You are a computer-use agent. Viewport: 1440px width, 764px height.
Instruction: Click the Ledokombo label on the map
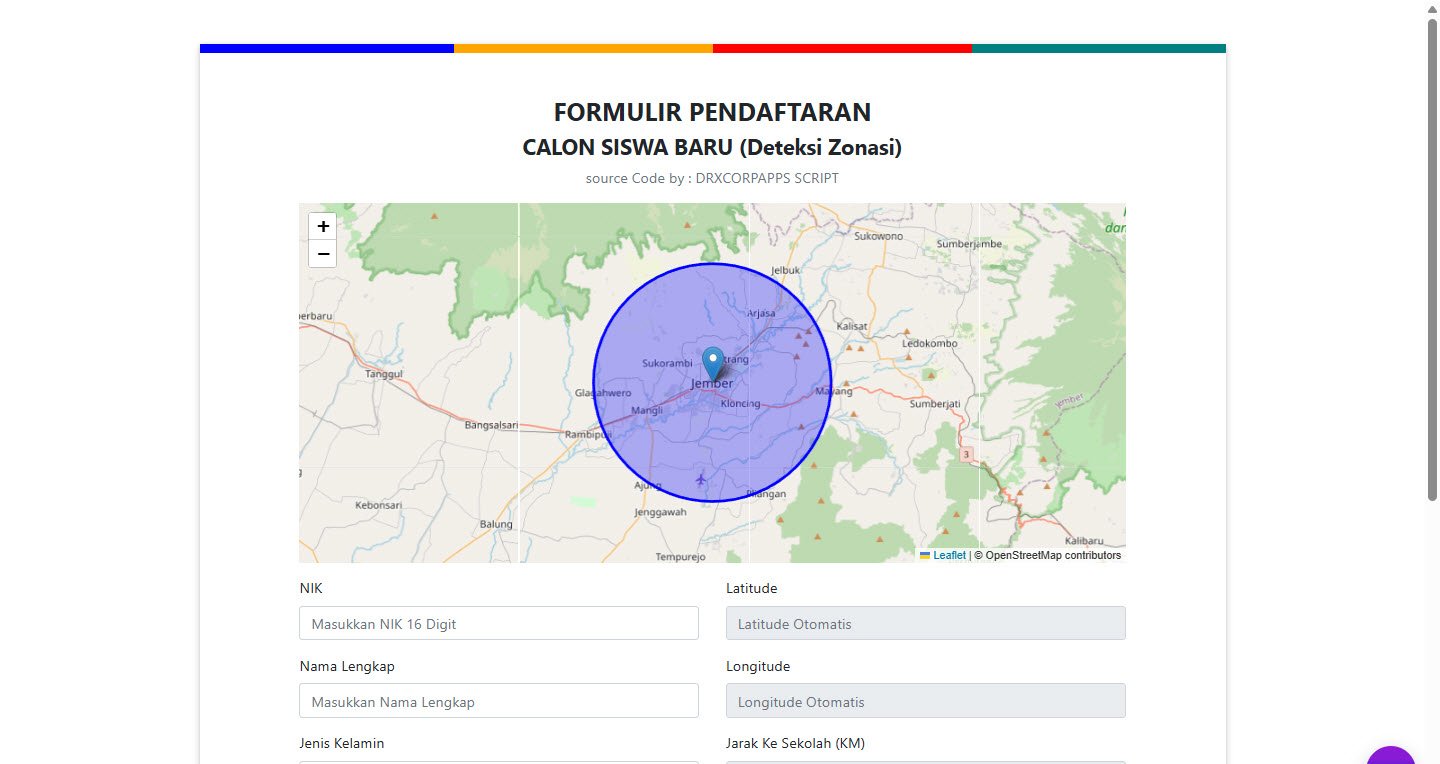930,343
